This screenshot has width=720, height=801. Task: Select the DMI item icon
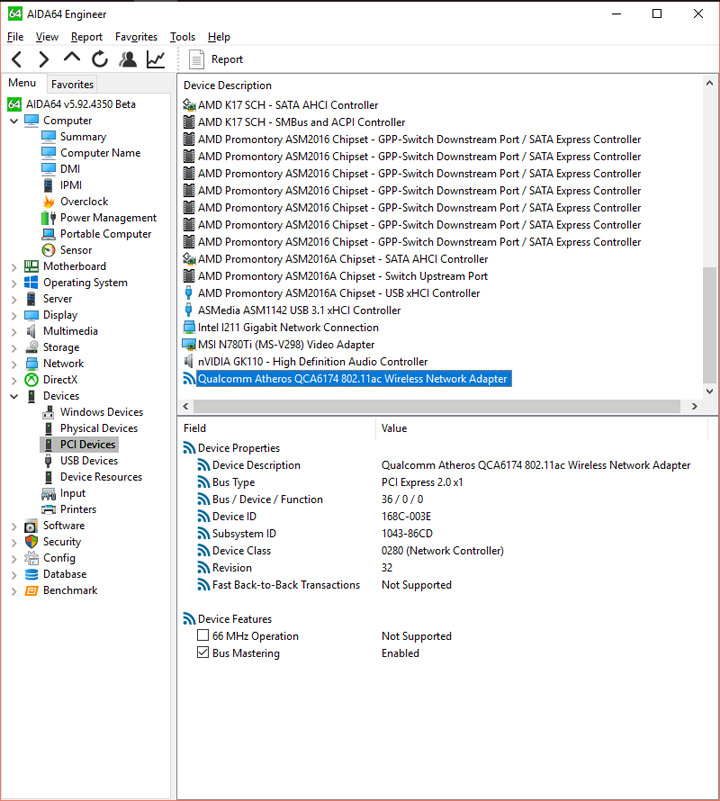pyautogui.click(x=49, y=169)
